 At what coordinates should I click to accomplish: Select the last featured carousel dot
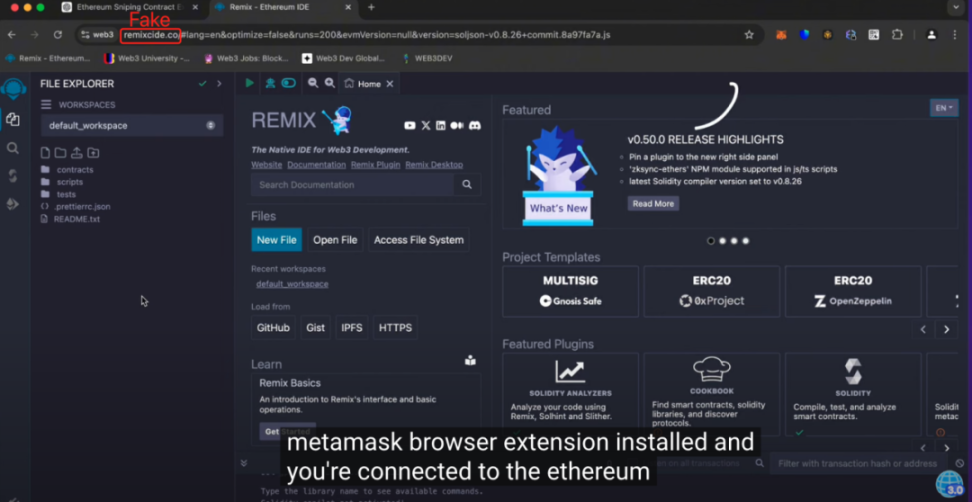coord(746,241)
